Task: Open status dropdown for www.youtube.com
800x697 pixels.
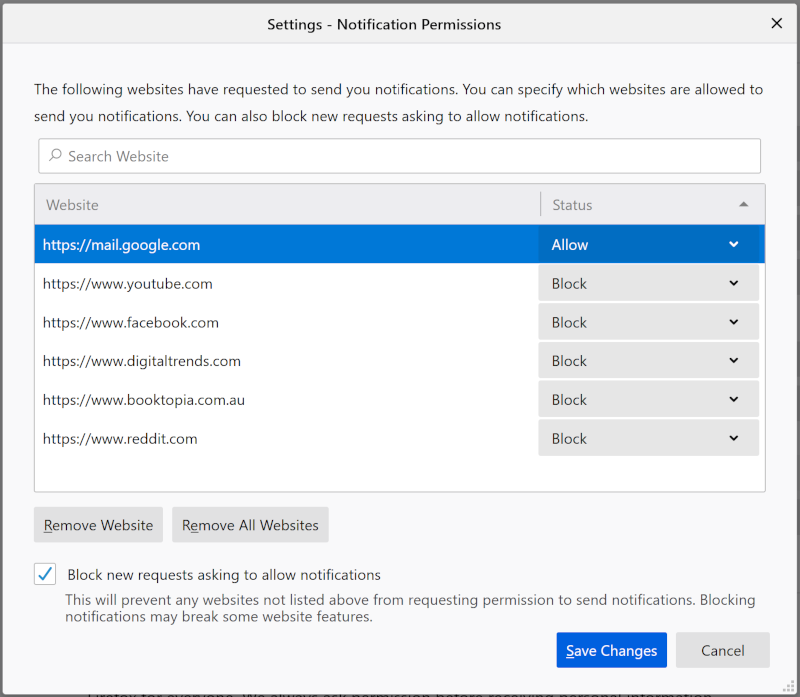Action: pyautogui.click(x=649, y=283)
